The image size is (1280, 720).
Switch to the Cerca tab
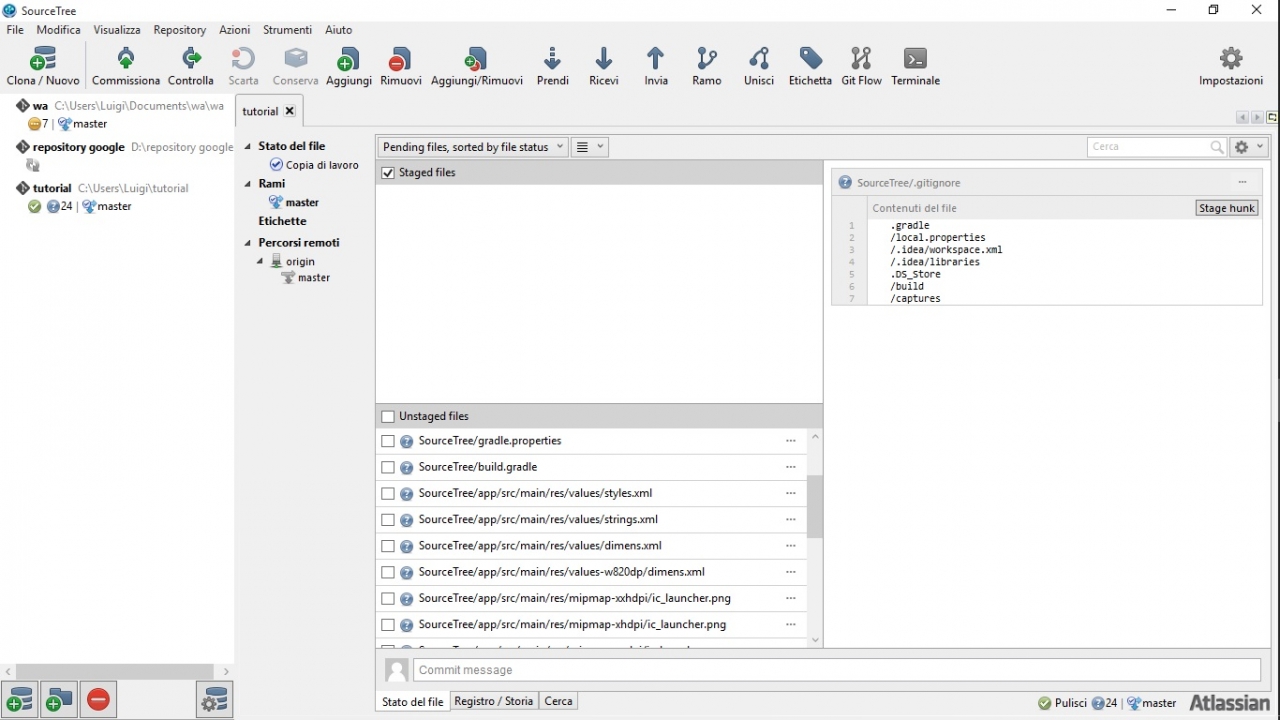pyautogui.click(x=558, y=702)
